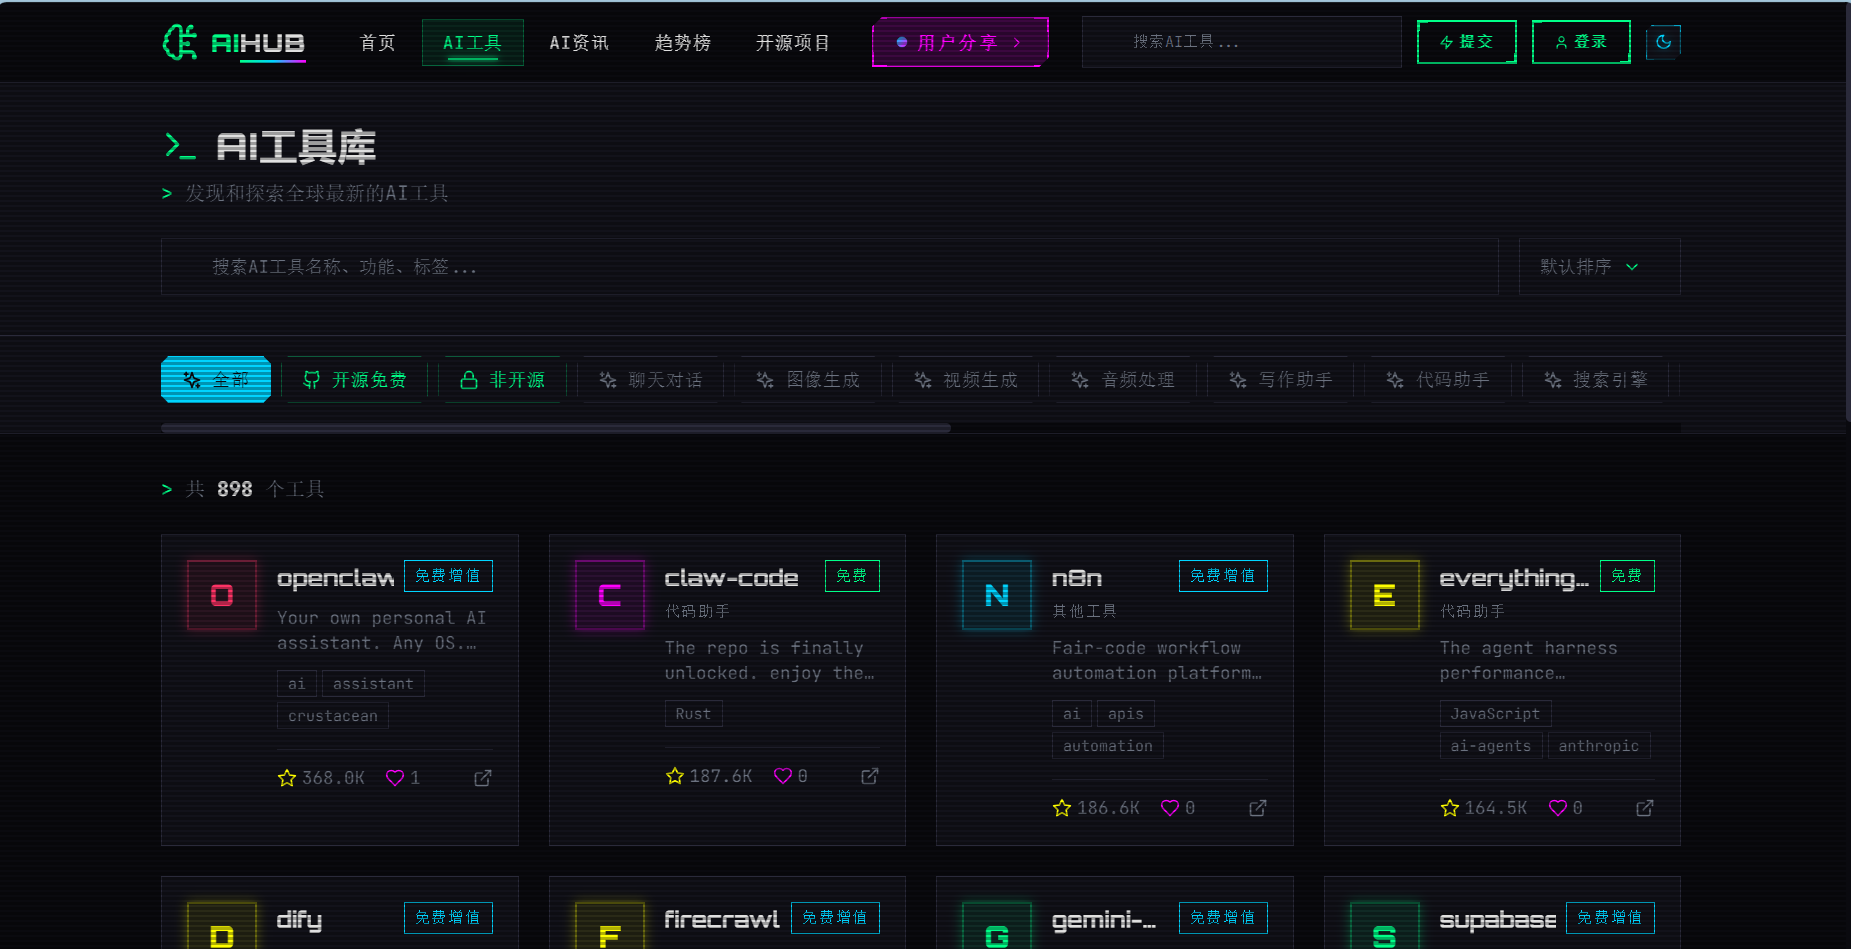Click the automation tag on n8n

tap(1108, 746)
